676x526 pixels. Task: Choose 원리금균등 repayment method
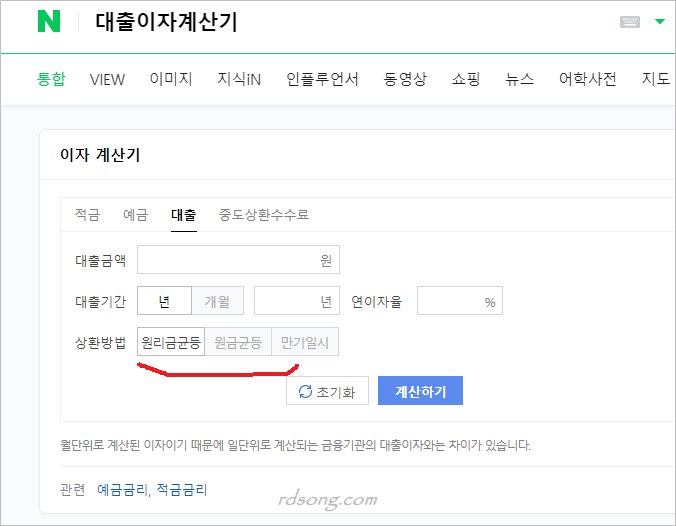coord(171,343)
